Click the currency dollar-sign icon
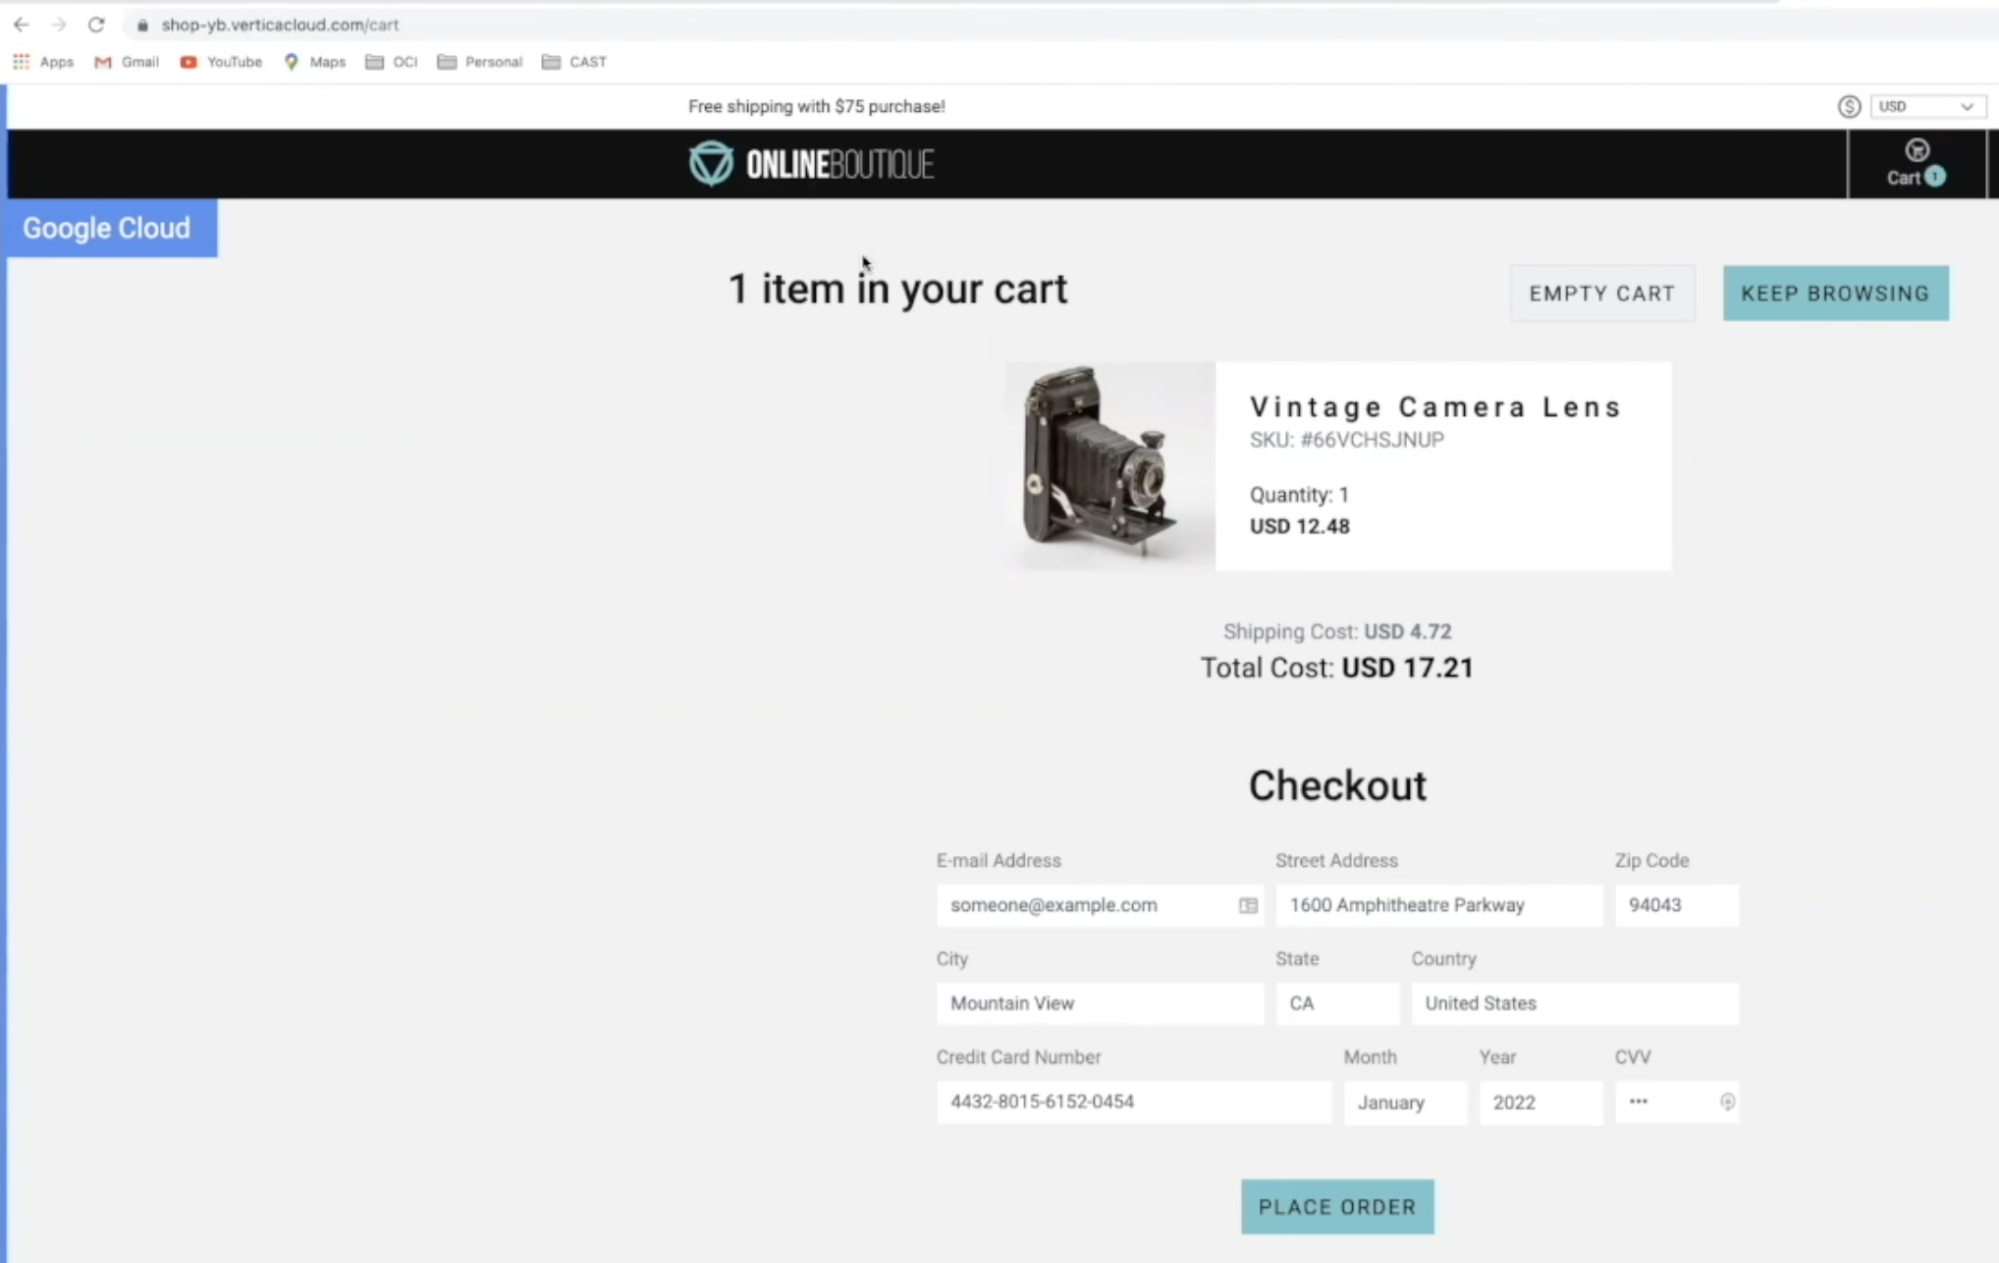The image size is (1999, 1263). click(1849, 106)
